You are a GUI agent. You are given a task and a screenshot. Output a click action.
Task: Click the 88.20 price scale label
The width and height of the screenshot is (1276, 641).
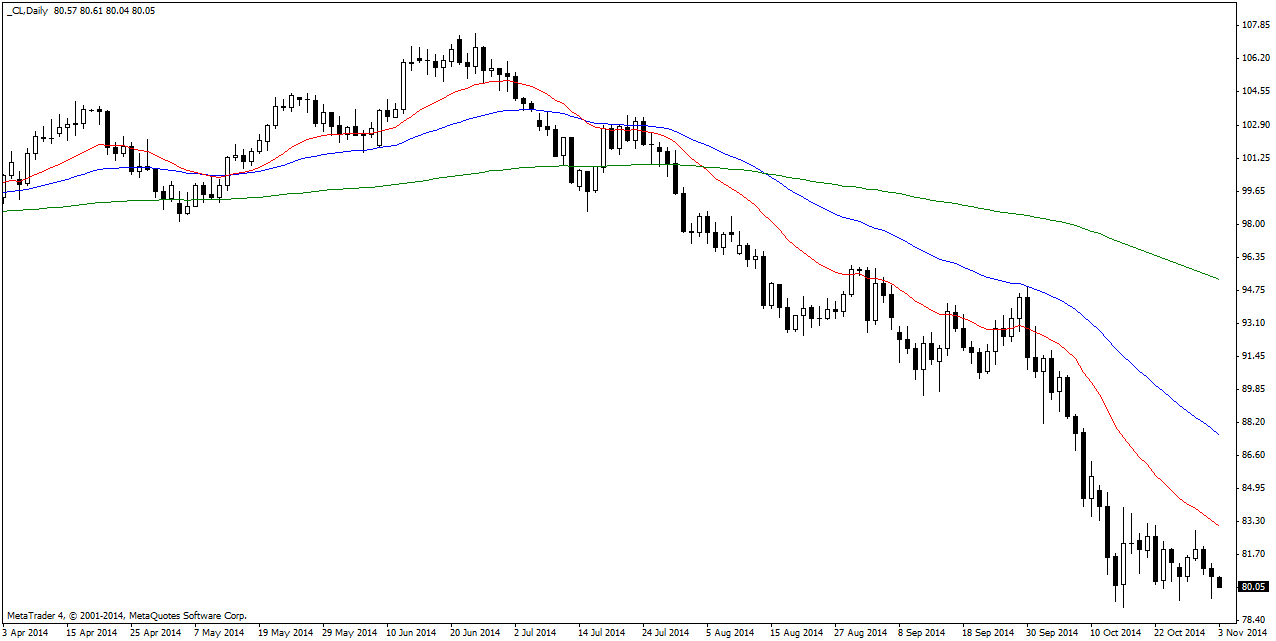[1254, 422]
